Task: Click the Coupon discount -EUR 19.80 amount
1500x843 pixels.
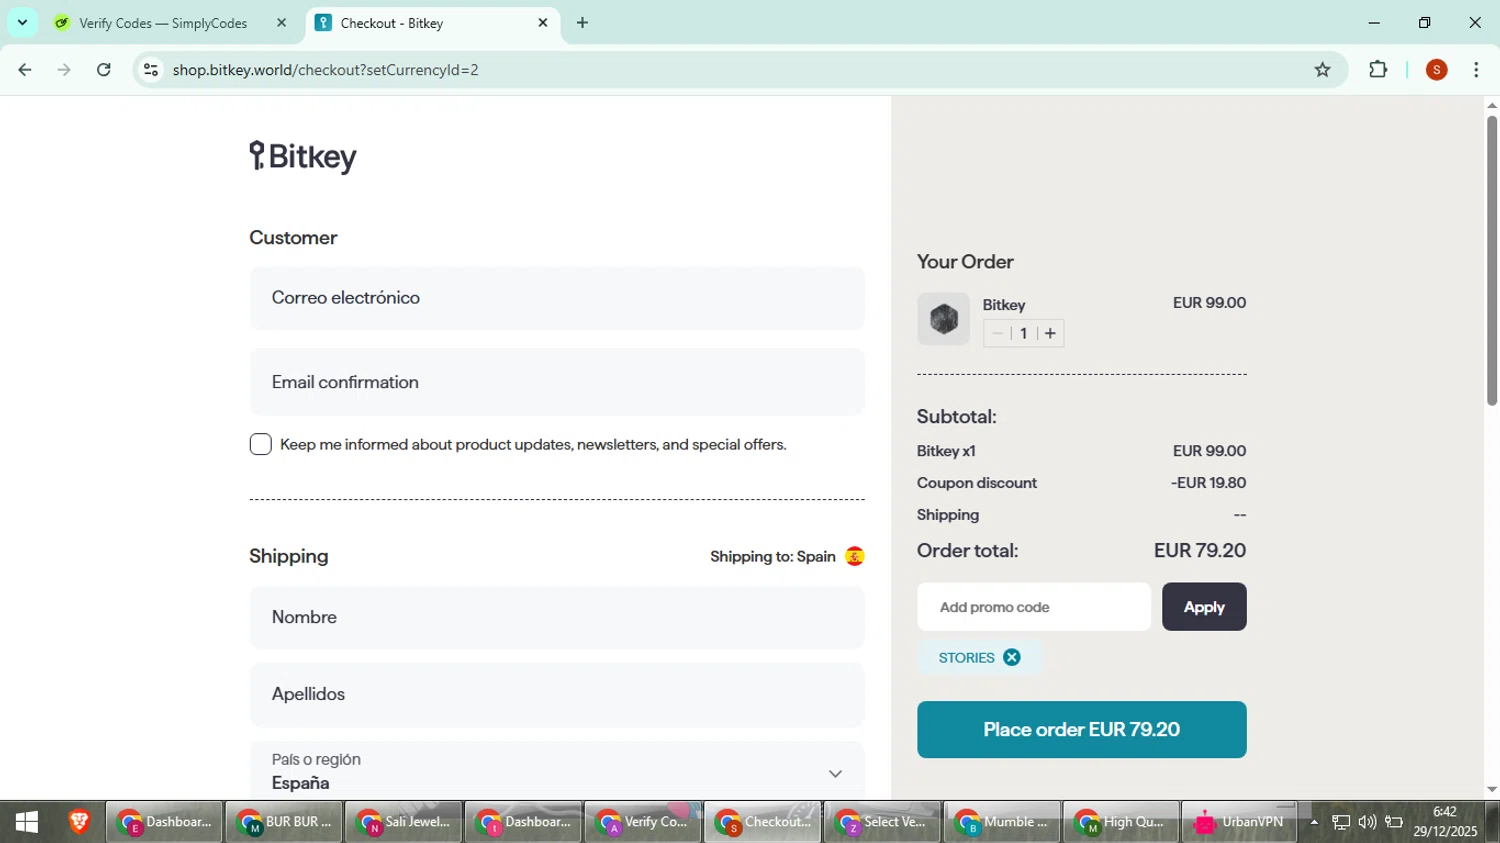Action: pos(1208,483)
